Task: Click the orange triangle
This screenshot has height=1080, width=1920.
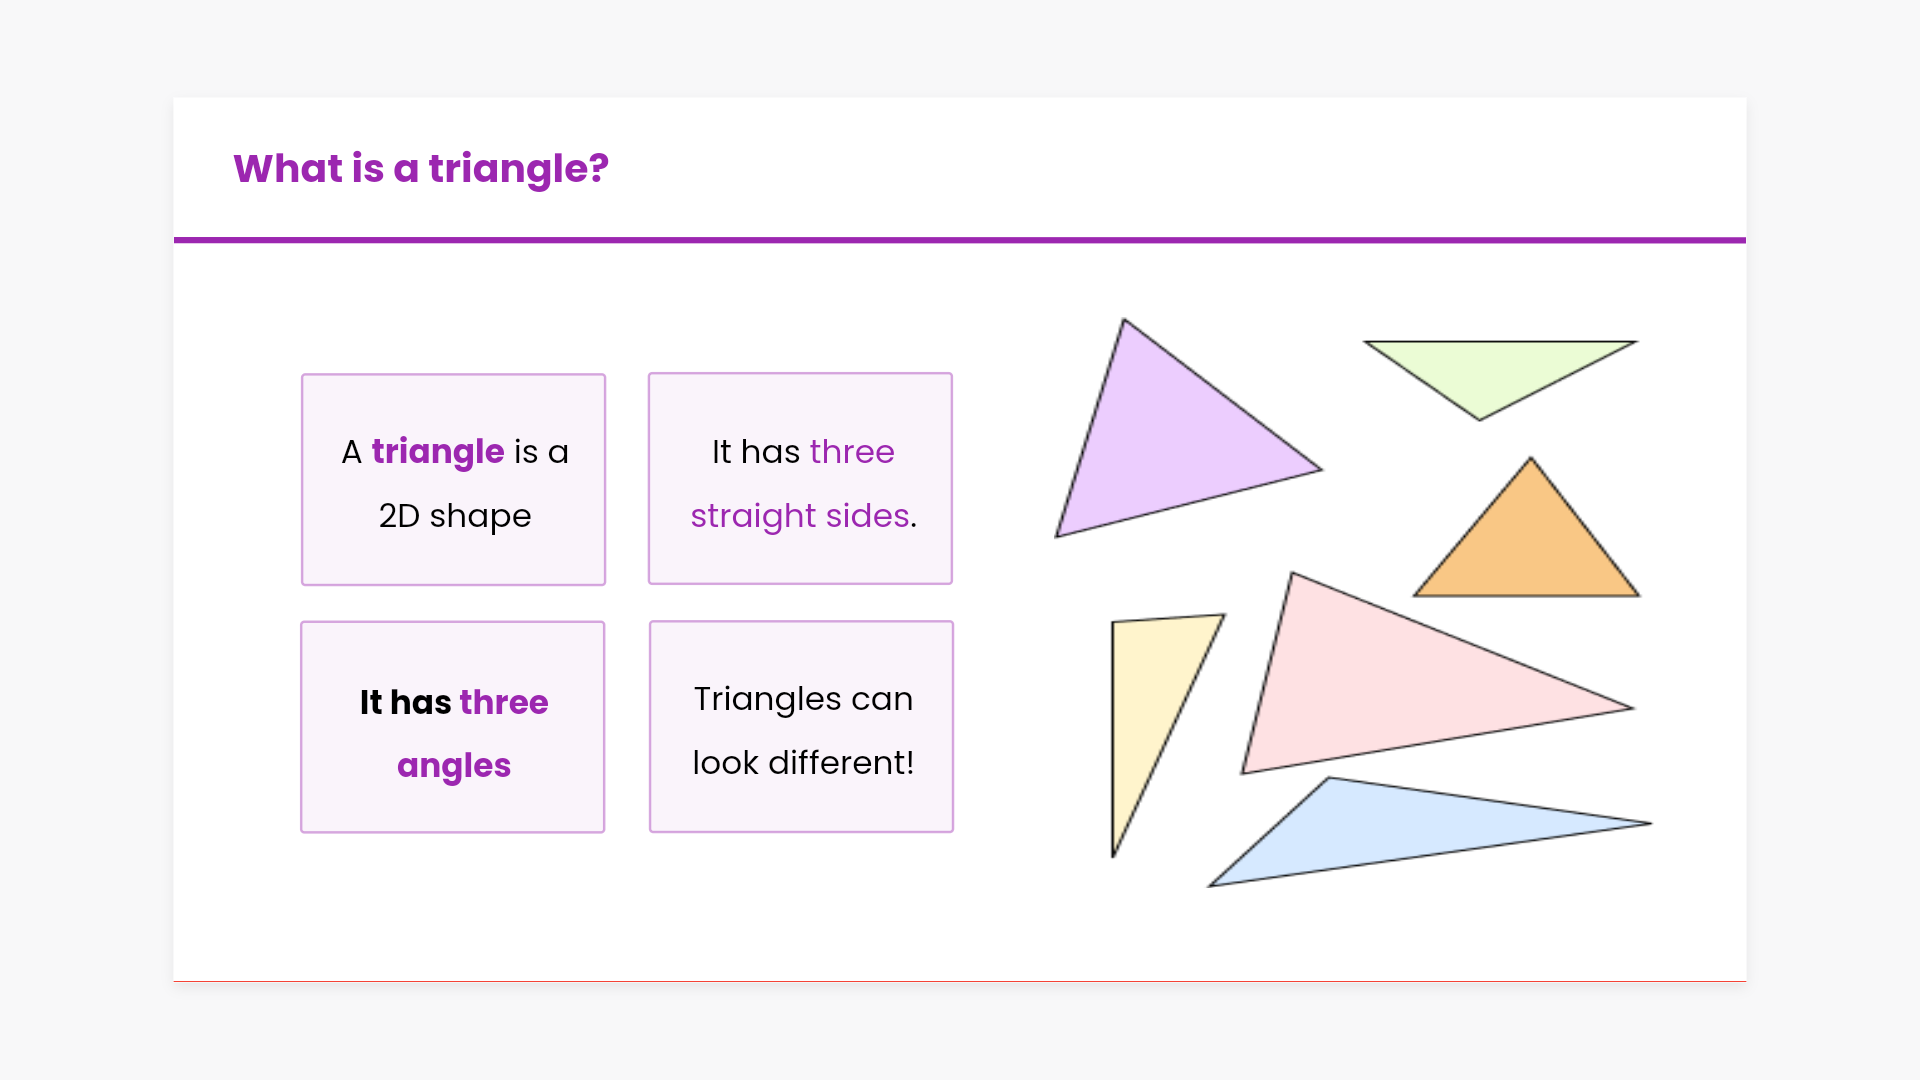Action: click(x=1527, y=550)
